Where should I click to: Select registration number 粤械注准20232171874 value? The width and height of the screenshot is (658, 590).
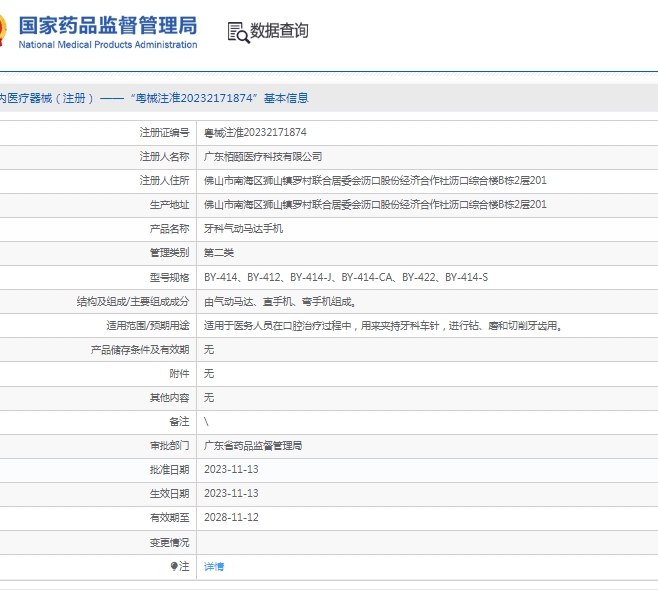click(255, 133)
